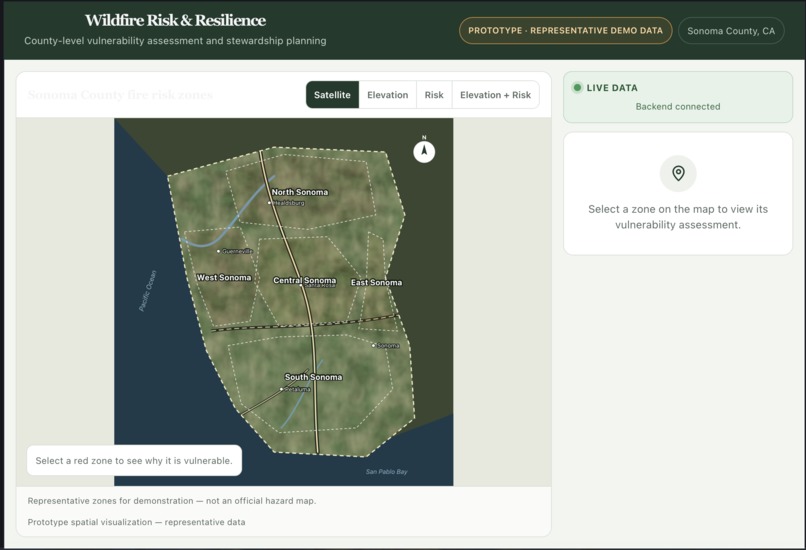Click the County-level vulnerability assessment subtitle

pyautogui.click(x=175, y=41)
